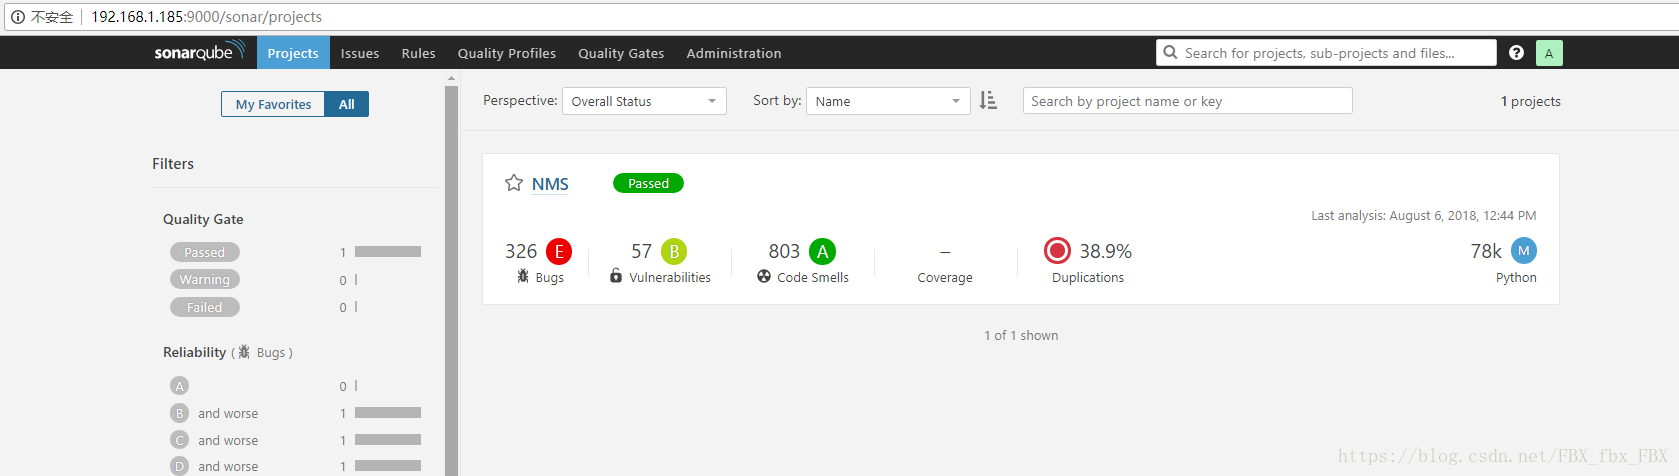
Task: Open the help question-mark icon
Action: pyautogui.click(x=1516, y=53)
